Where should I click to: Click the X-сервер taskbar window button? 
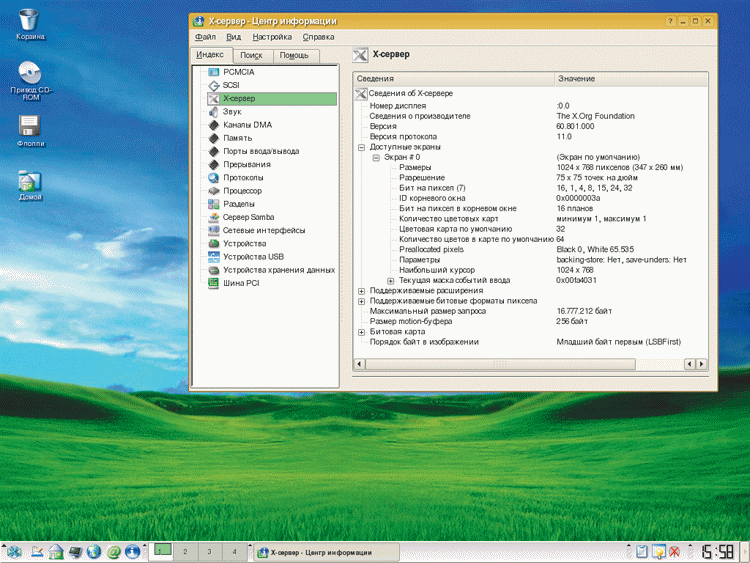tap(326, 552)
